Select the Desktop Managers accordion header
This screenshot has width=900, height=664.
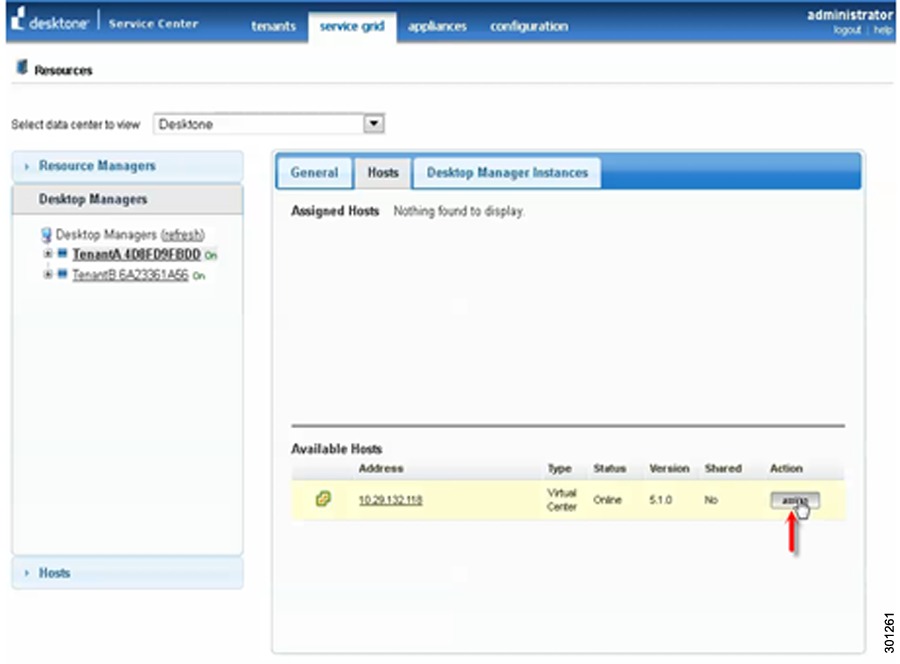point(127,199)
